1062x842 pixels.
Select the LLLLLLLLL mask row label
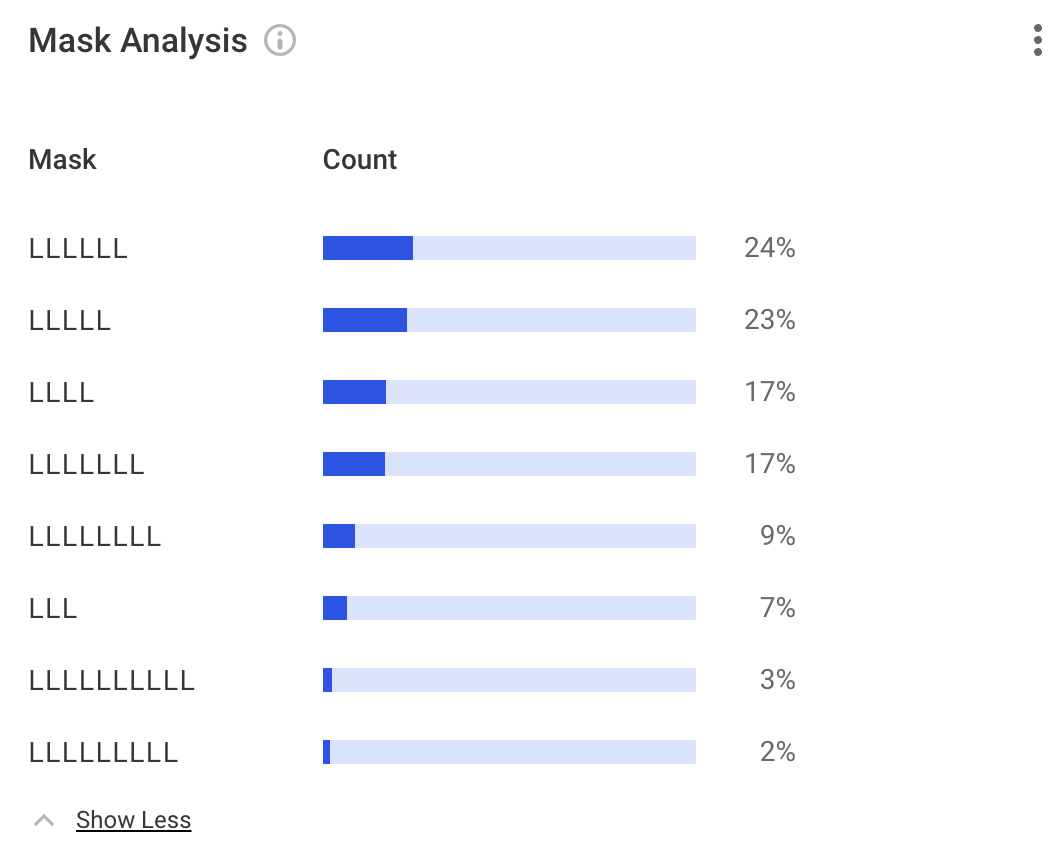click(104, 752)
